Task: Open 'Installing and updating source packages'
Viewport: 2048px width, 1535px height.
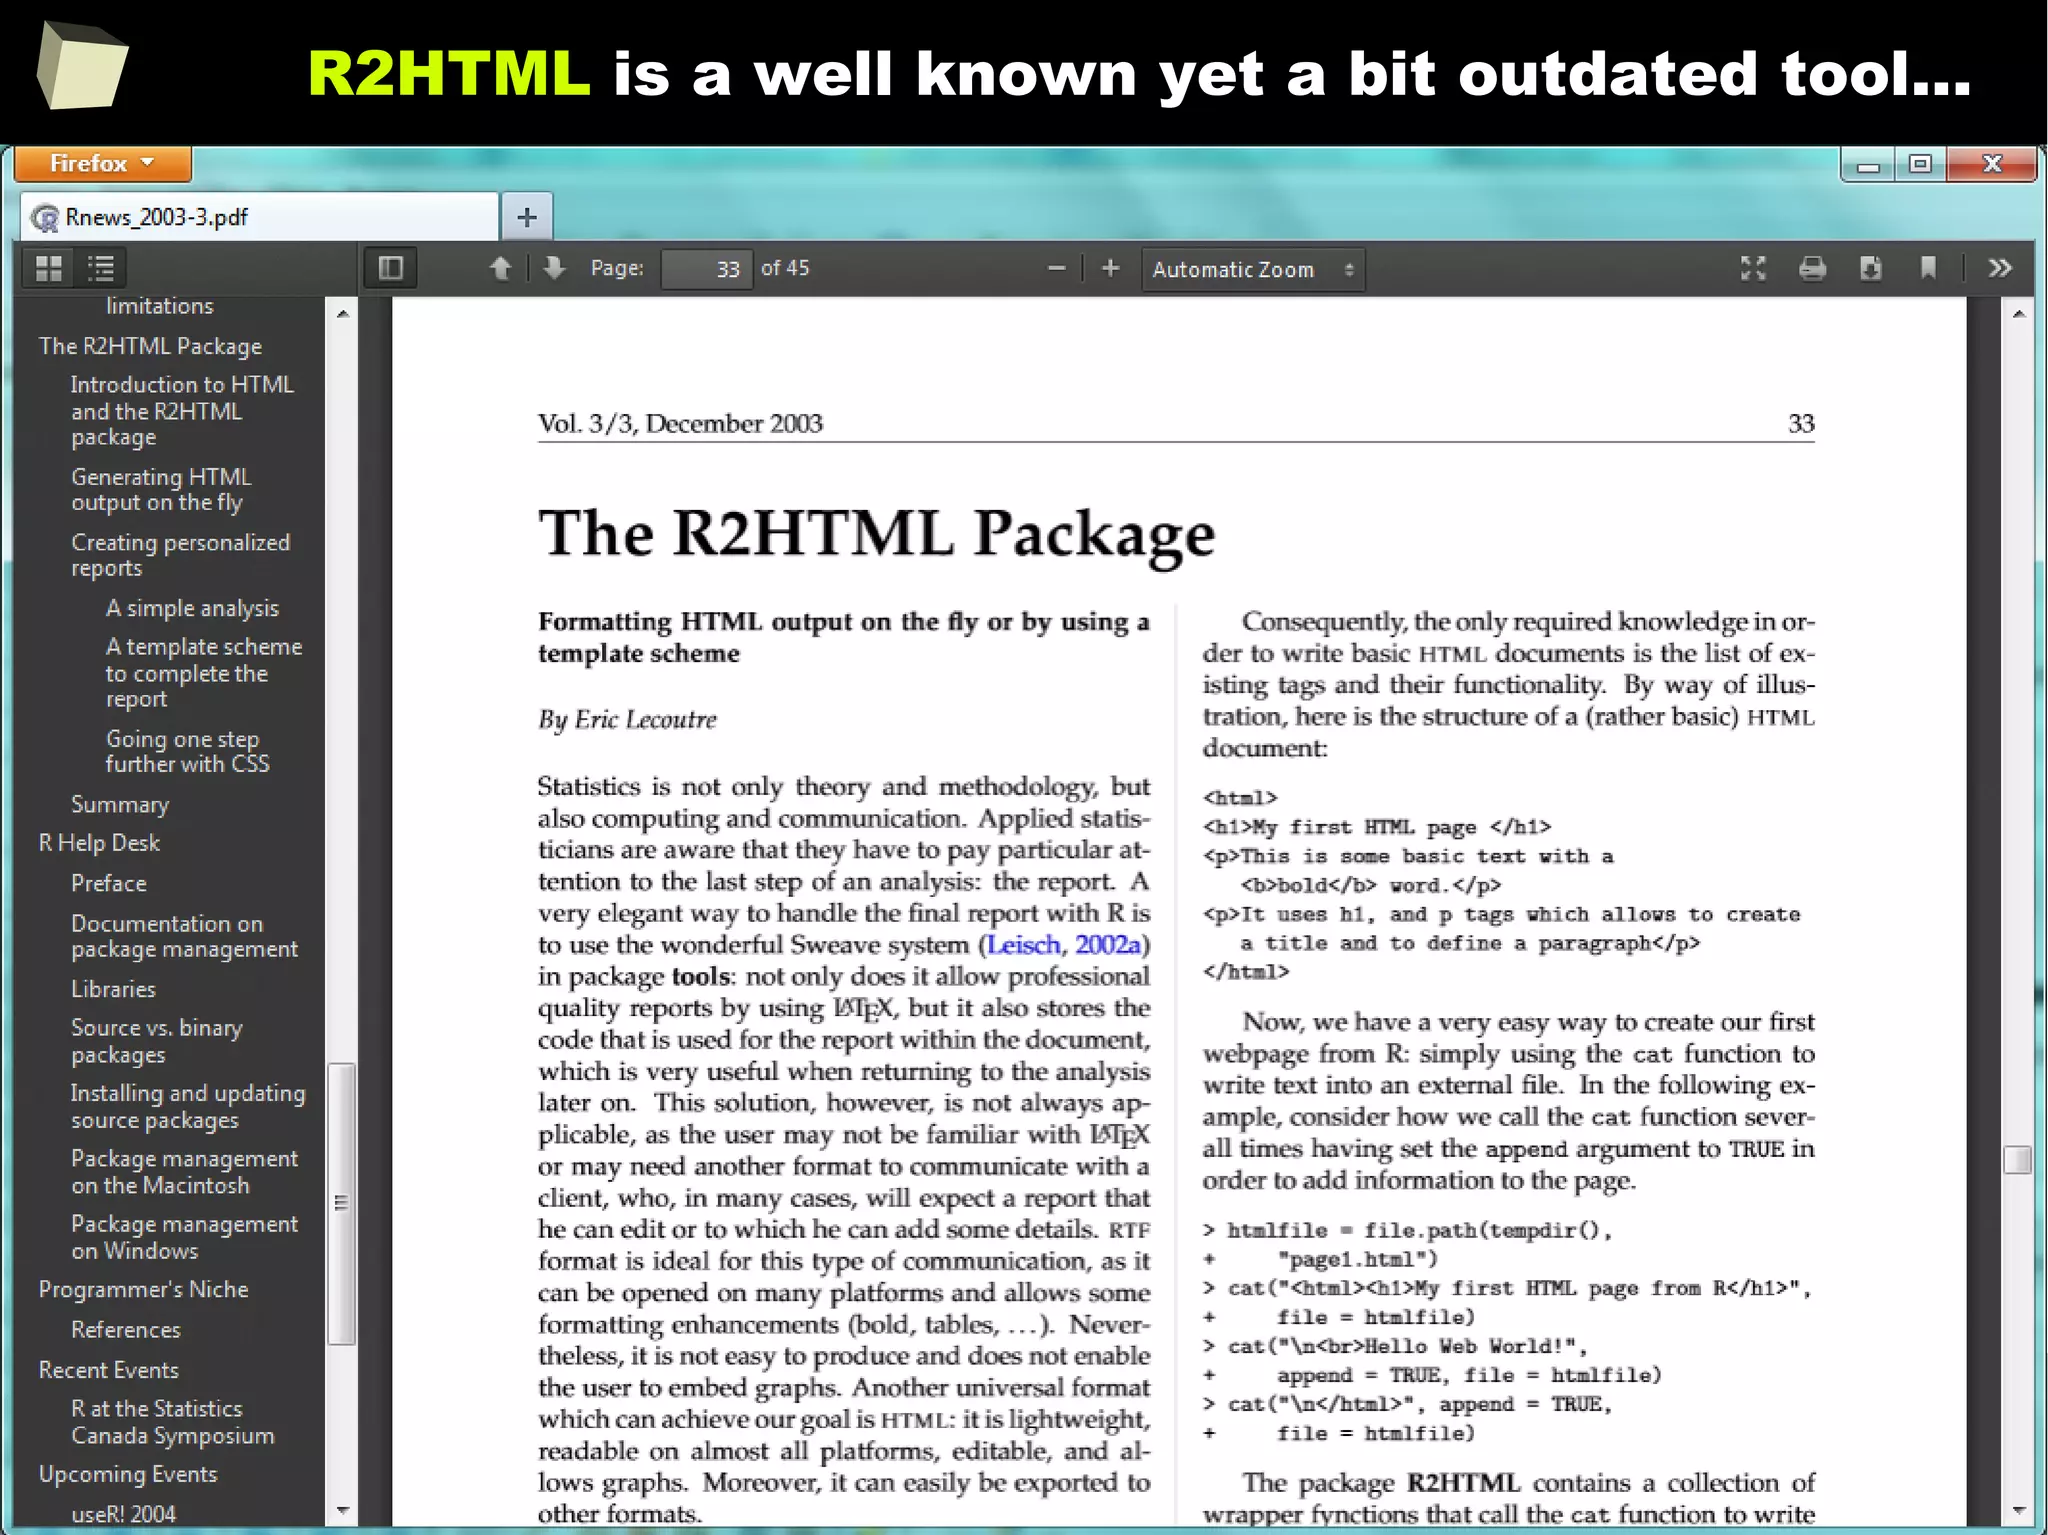Action: coord(188,1107)
